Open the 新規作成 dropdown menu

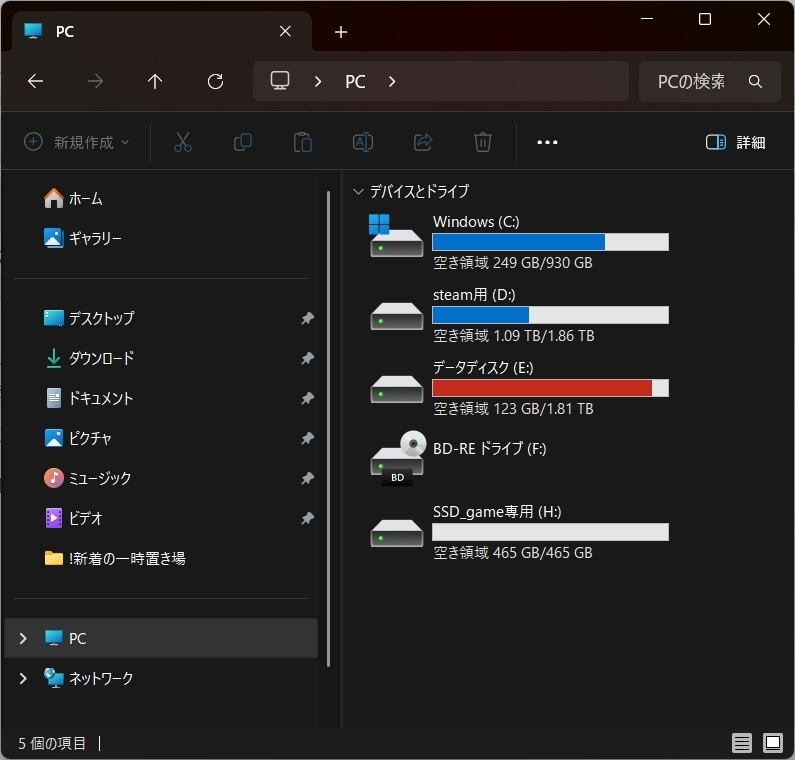(77, 142)
